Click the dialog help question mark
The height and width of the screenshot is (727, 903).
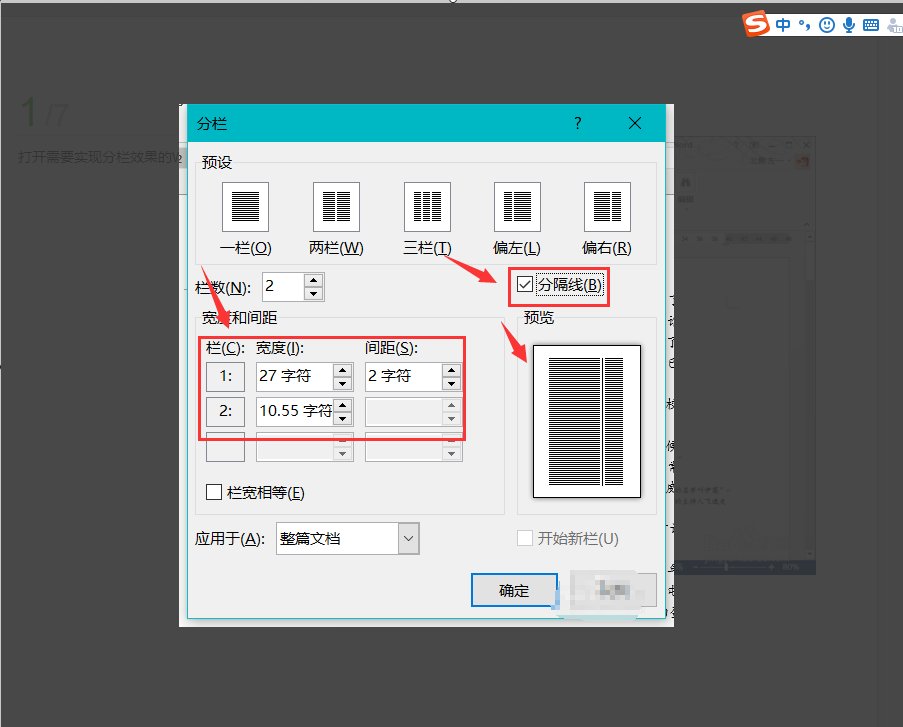point(577,123)
